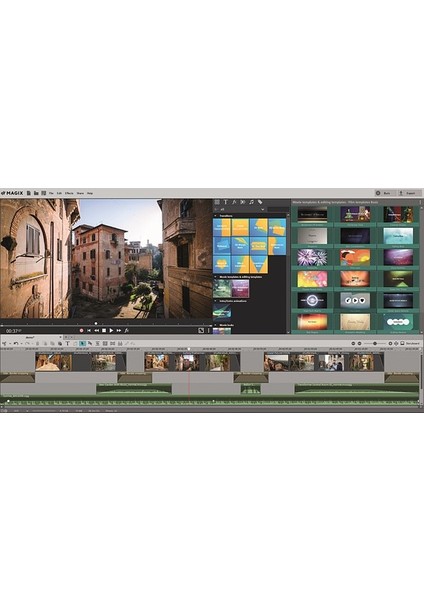424x600 pixels.
Task: Collapse the Intro/outro animations section
Action: click(215, 301)
